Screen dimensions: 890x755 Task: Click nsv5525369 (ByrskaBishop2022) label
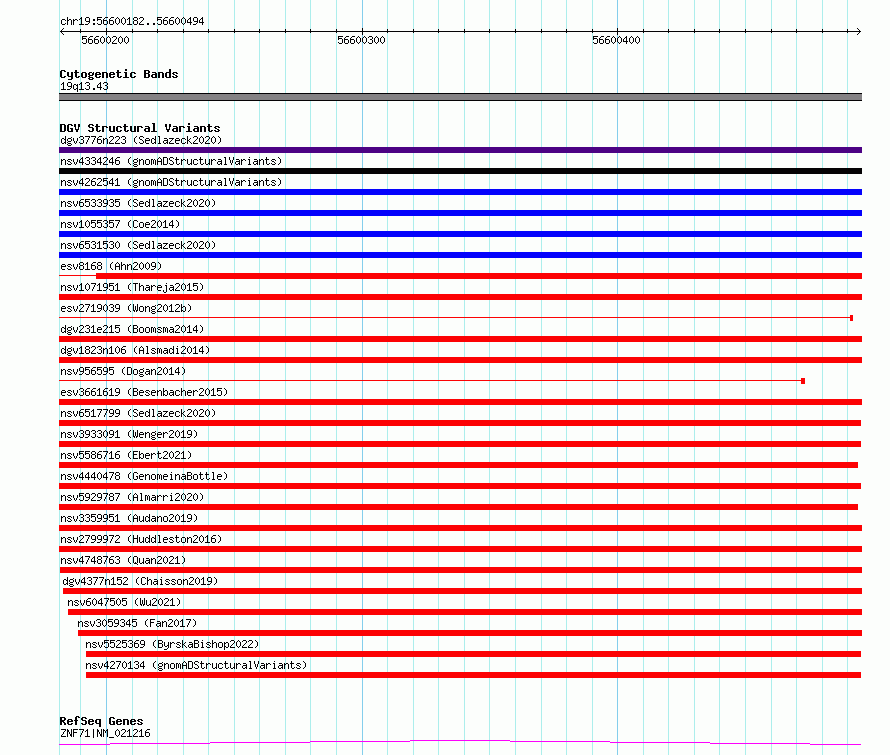172,644
